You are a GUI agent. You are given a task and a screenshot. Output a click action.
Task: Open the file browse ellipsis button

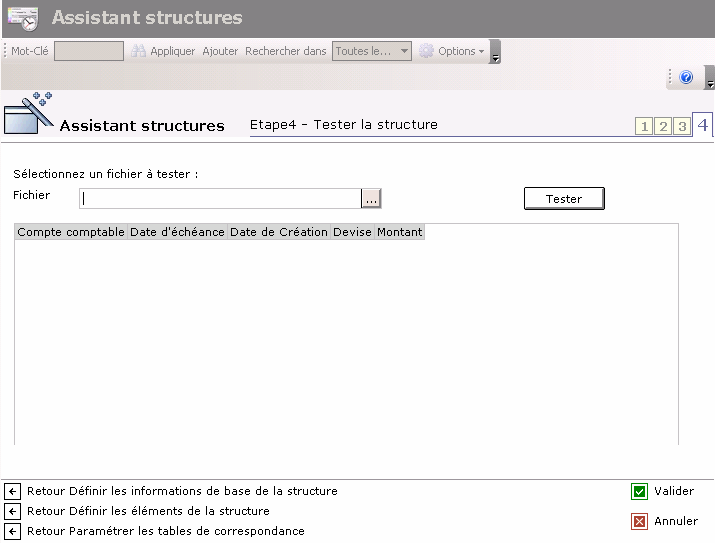[x=371, y=199]
